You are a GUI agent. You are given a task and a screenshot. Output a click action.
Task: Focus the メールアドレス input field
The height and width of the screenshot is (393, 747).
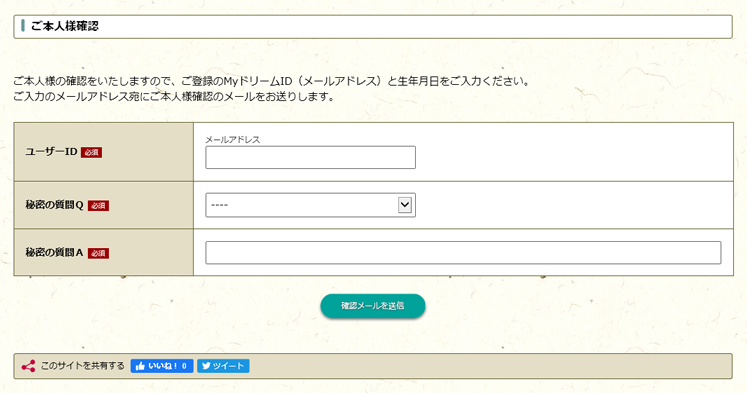(x=311, y=157)
